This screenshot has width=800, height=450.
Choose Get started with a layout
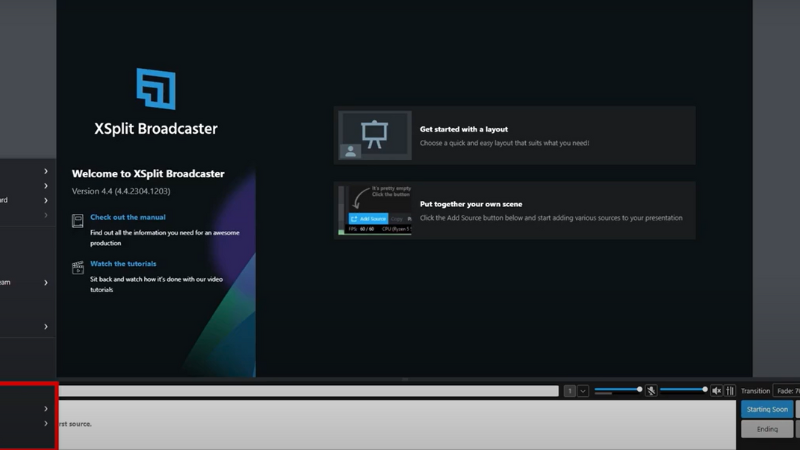(514, 135)
